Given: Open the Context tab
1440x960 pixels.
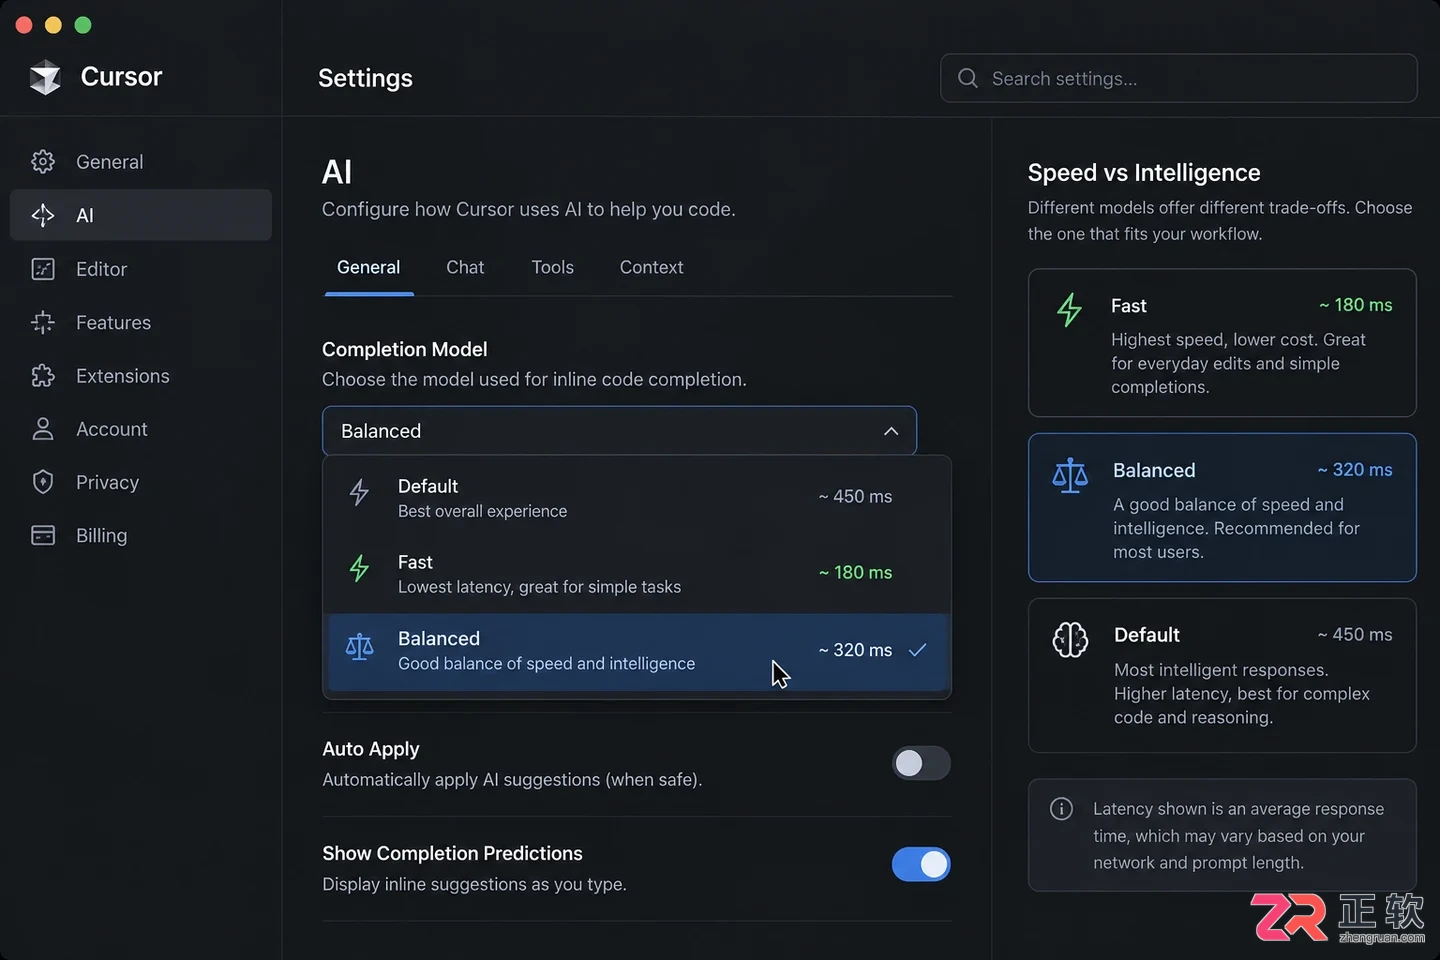Looking at the screenshot, I should point(651,268).
